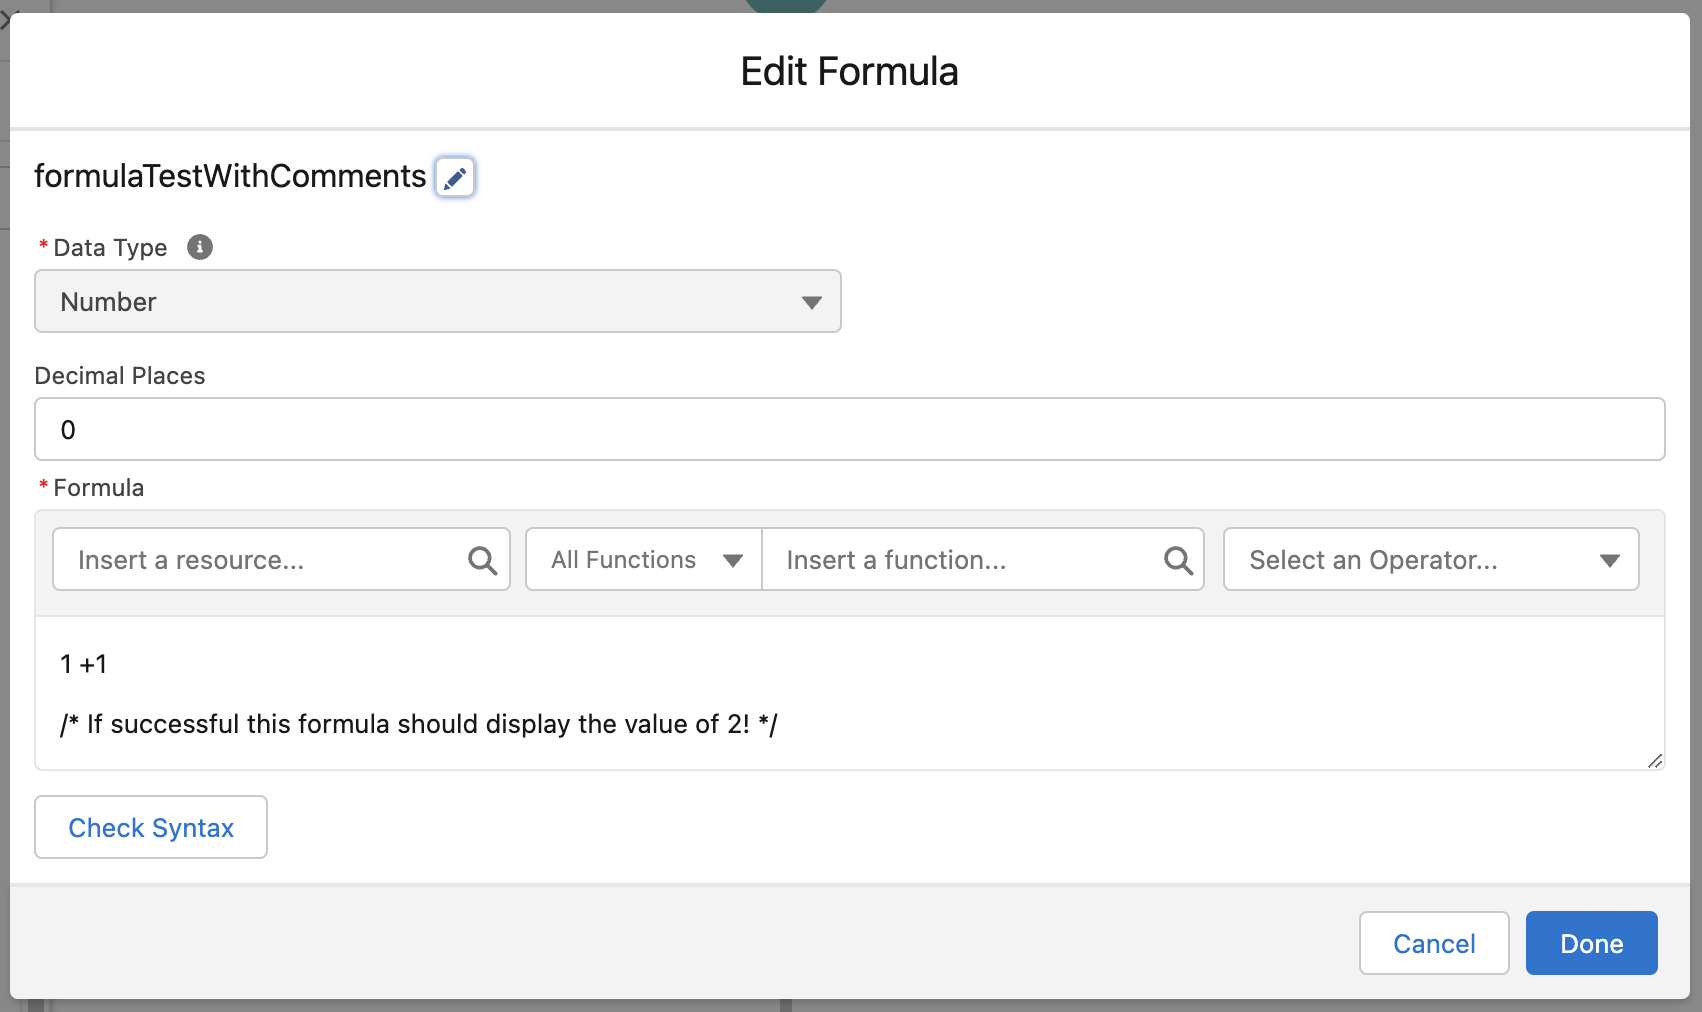This screenshot has width=1702, height=1012.
Task: Focus the Decimal Places input field
Action: click(850, 429)
